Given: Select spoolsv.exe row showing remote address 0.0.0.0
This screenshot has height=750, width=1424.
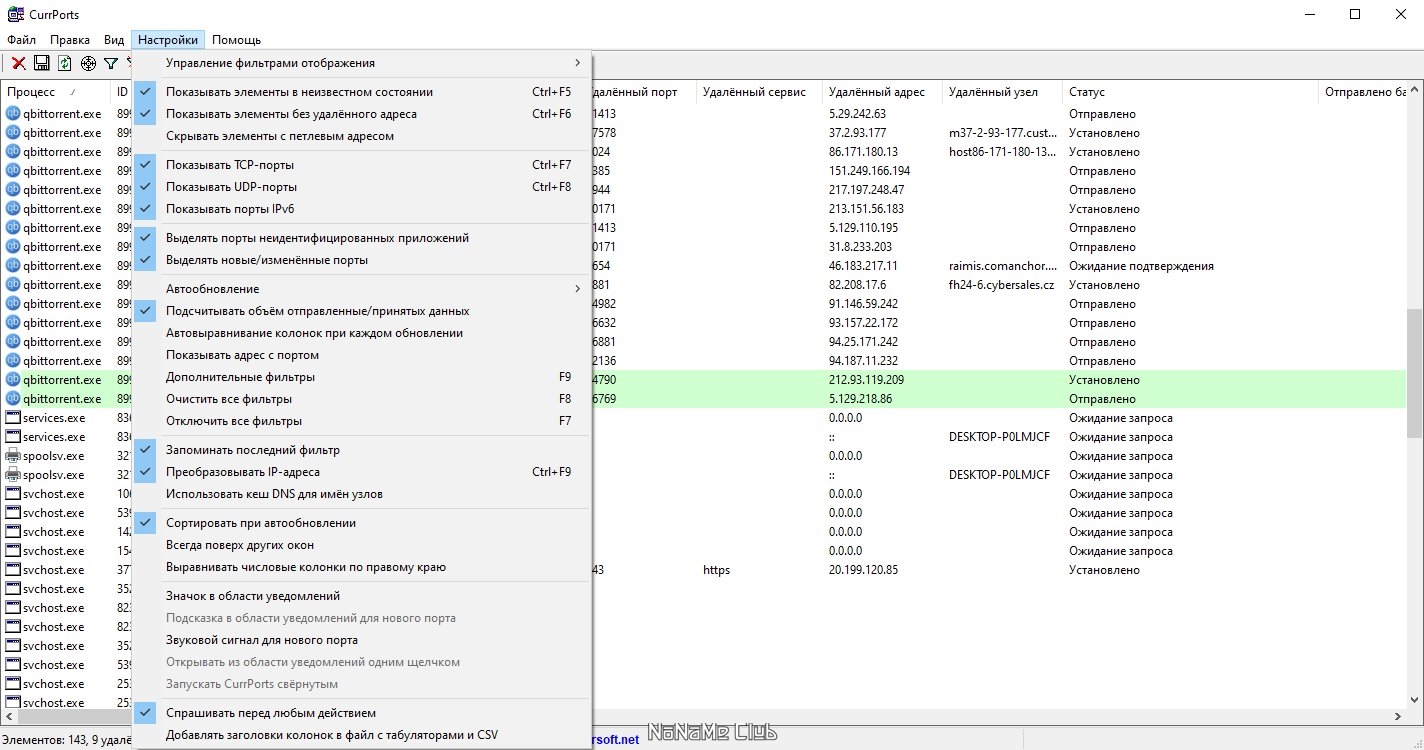Looking at the screenshot, I should click(x=703, y=456).
